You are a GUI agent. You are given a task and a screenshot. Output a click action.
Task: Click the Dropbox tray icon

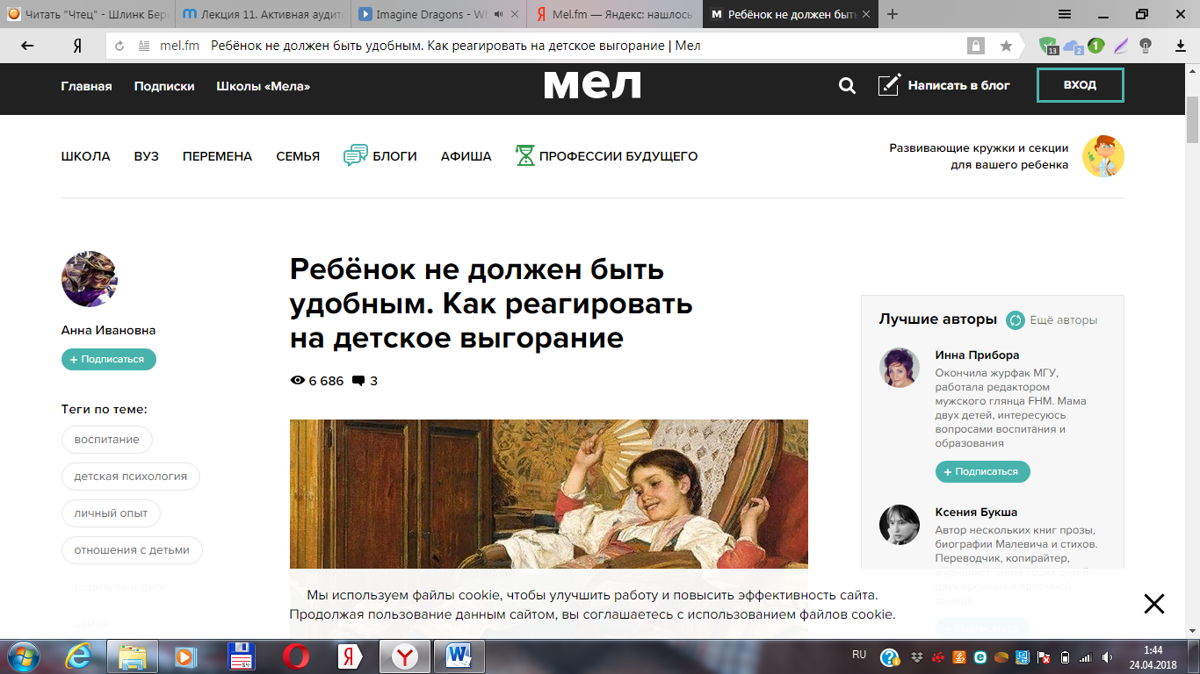[917, 657]
